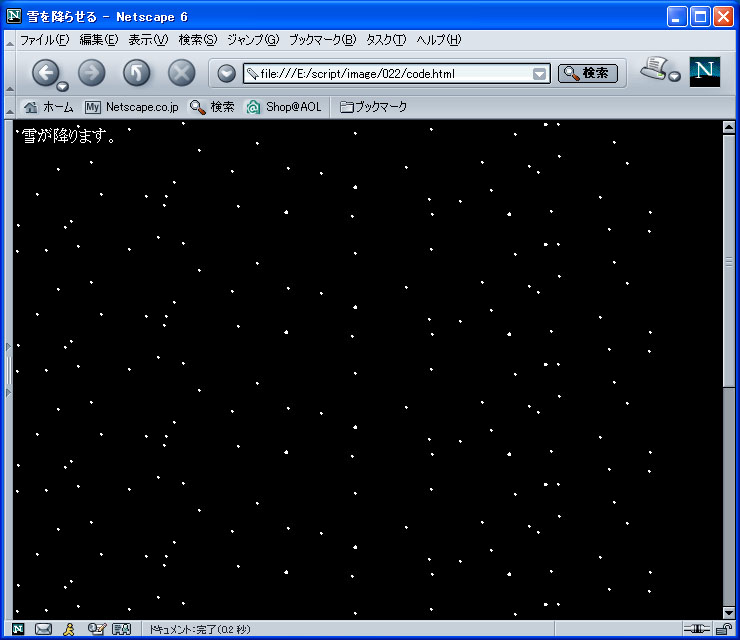The width and height of the screenshot is (740, 640).
Task: Collapse the menu bar grippy
Action: click(x=9, y=41)
